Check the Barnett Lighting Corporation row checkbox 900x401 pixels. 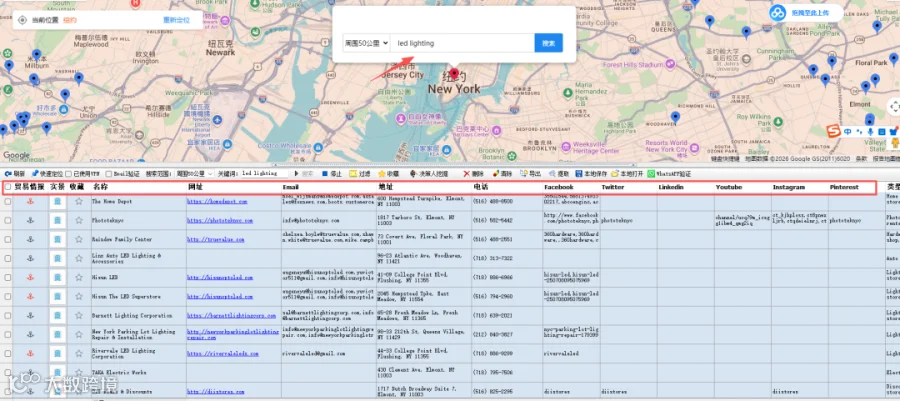(8, 316)
